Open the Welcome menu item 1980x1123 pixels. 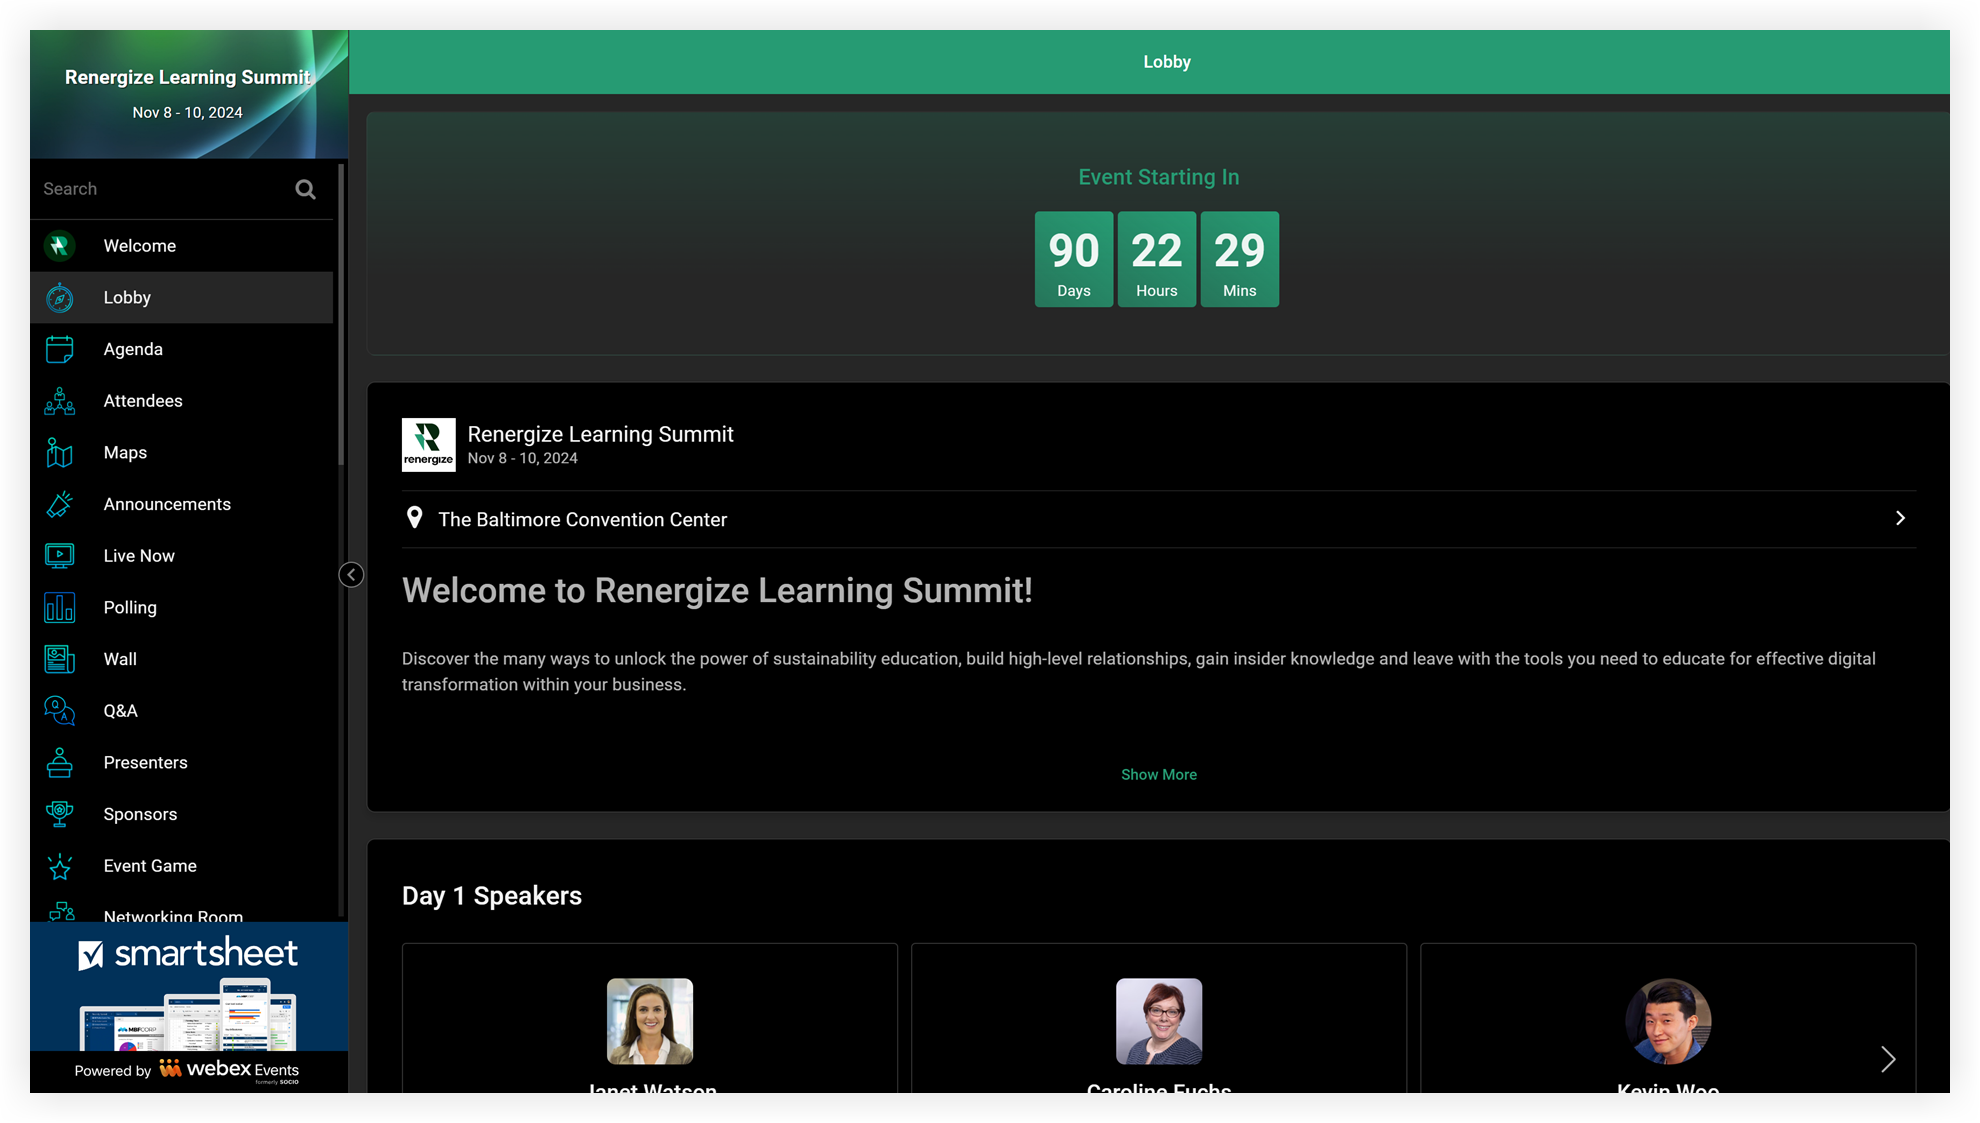pos(182,246)
